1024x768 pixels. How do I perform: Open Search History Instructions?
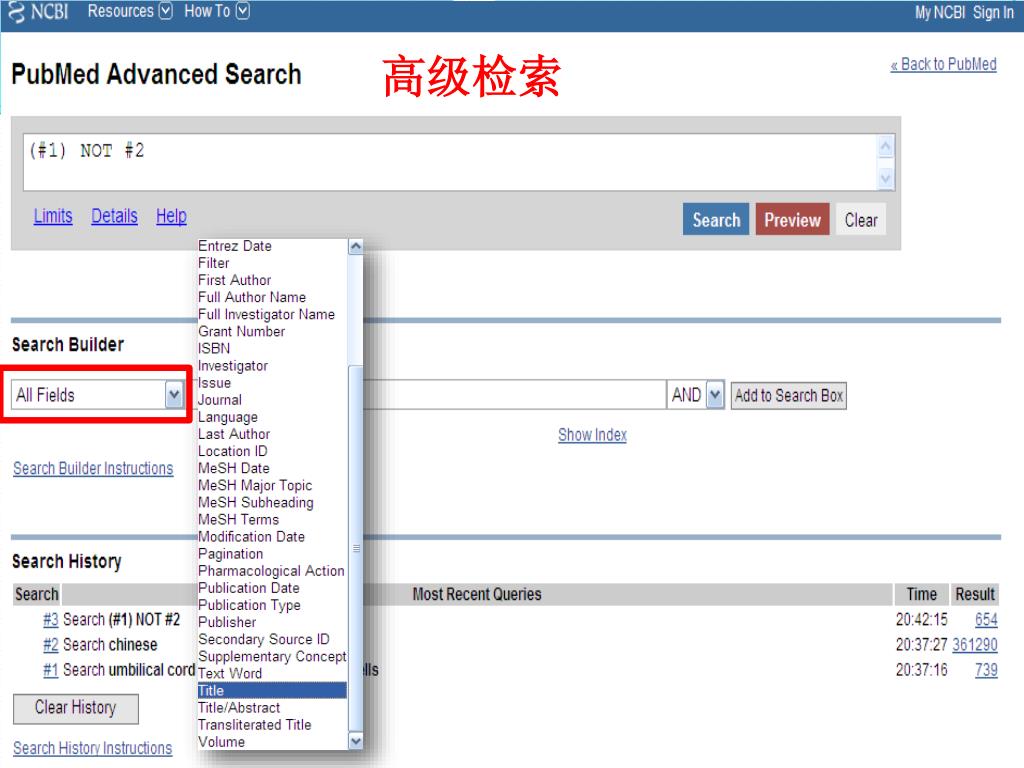[x=93, y=748]
